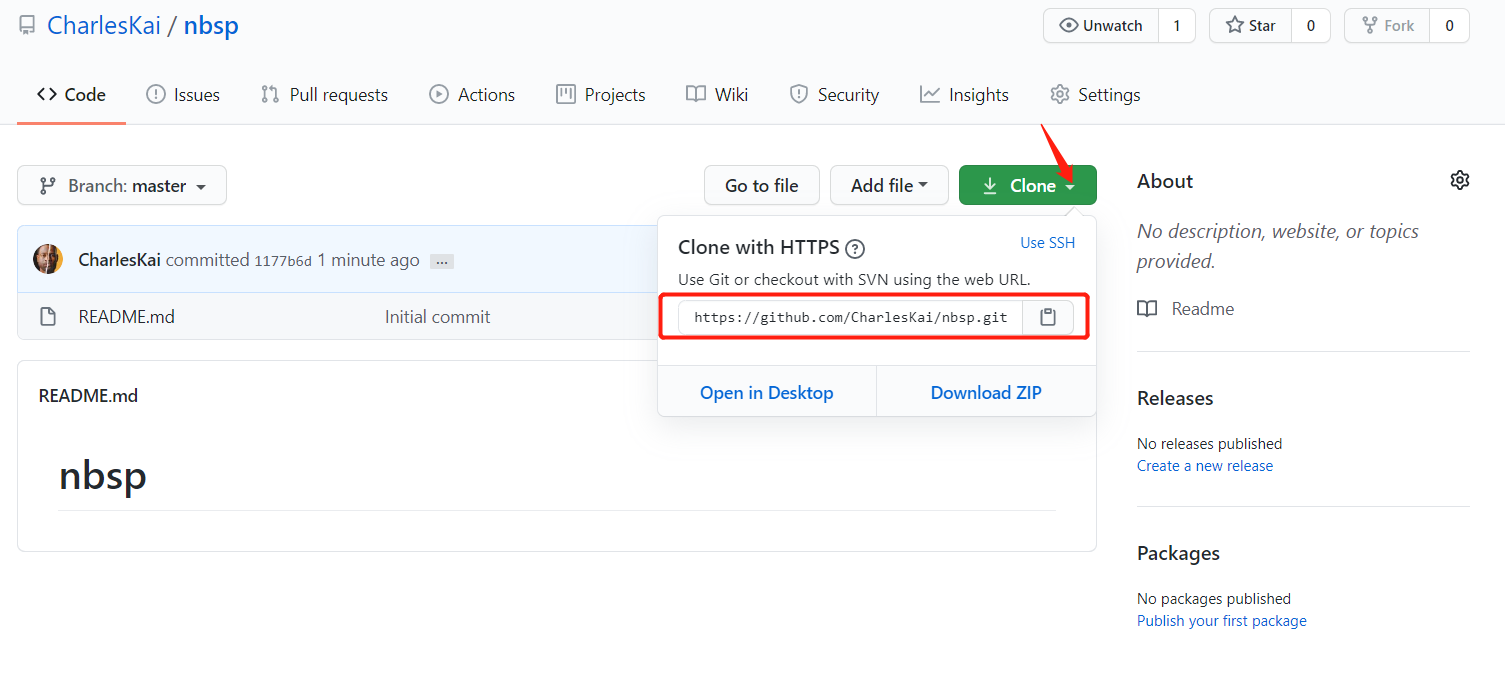Viewport: 1505px width, 679px height.
Task: Click the star count 0
Action: (x=1311, y=26)
